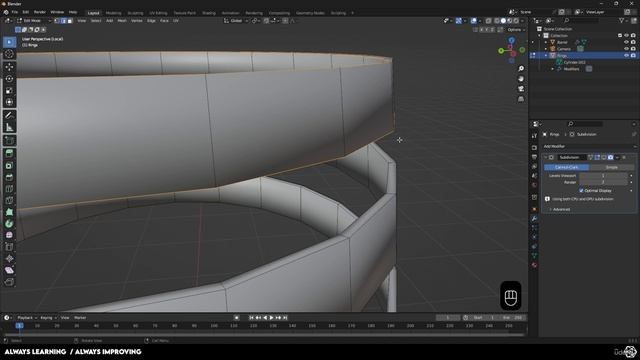The image size is (640, 360).
Task: Expand the Advanced section
Action: (561, 209)
